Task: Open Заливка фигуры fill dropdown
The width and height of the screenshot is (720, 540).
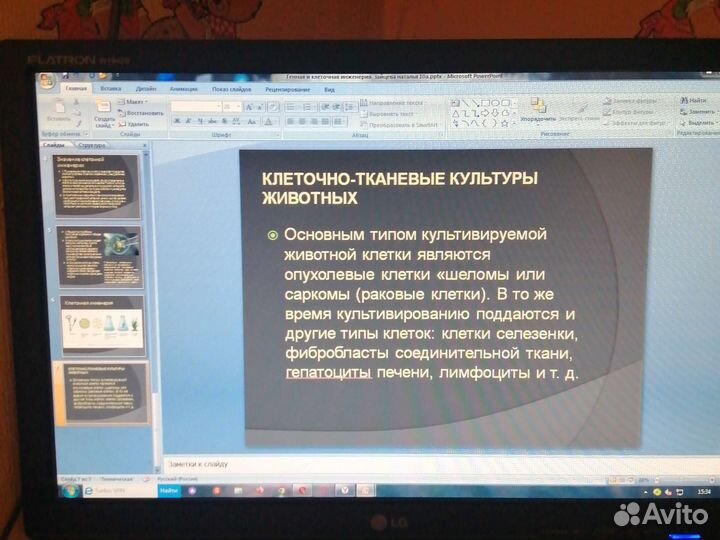Action: click(630, 101)
